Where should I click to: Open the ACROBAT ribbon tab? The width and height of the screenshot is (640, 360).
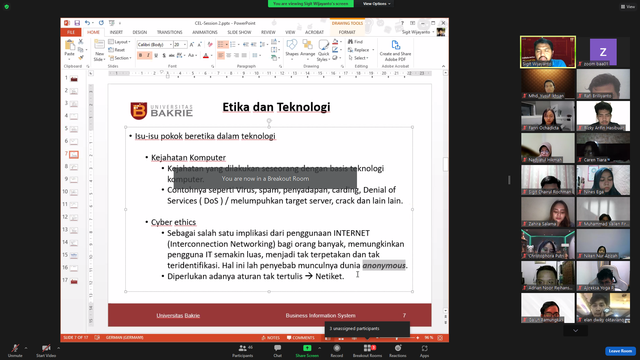[x=314, y=32]
